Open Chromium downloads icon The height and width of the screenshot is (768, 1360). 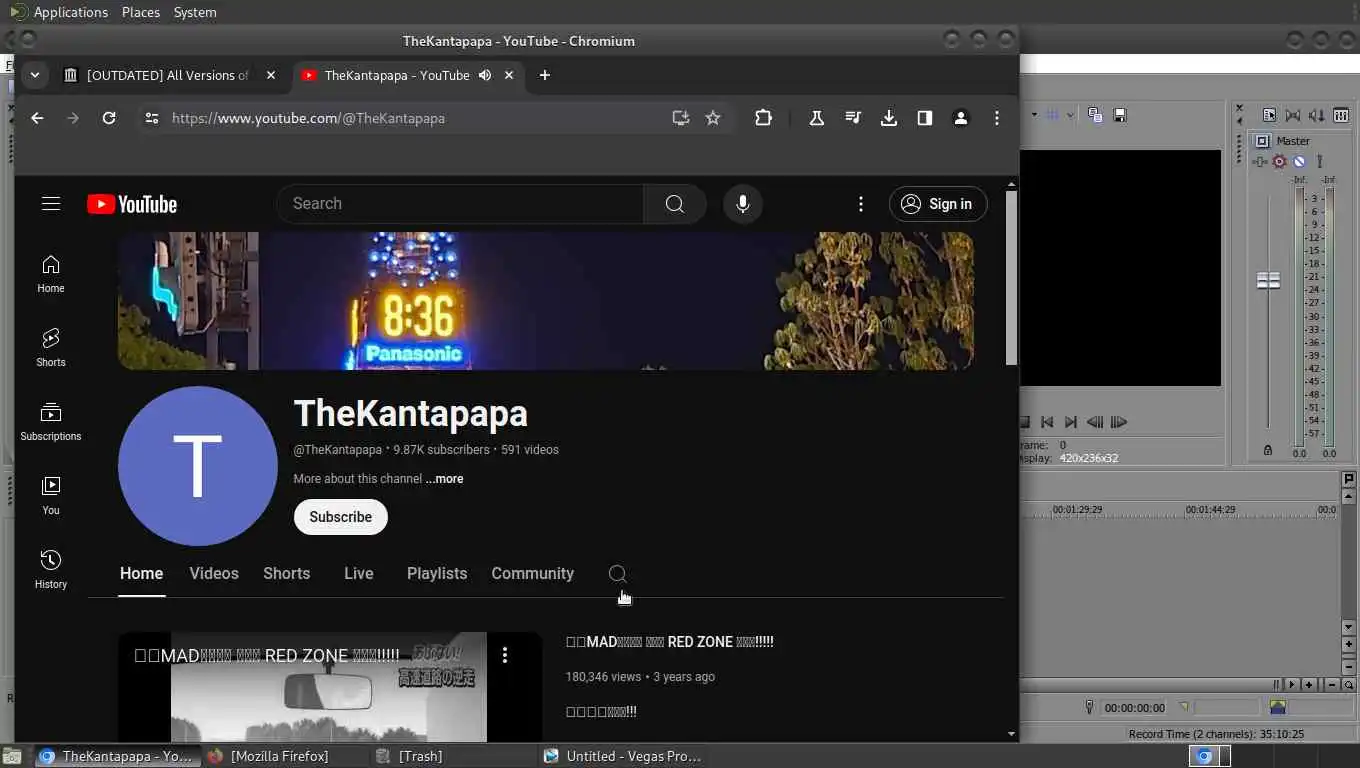pyautogui.click(x=889, y=118)
